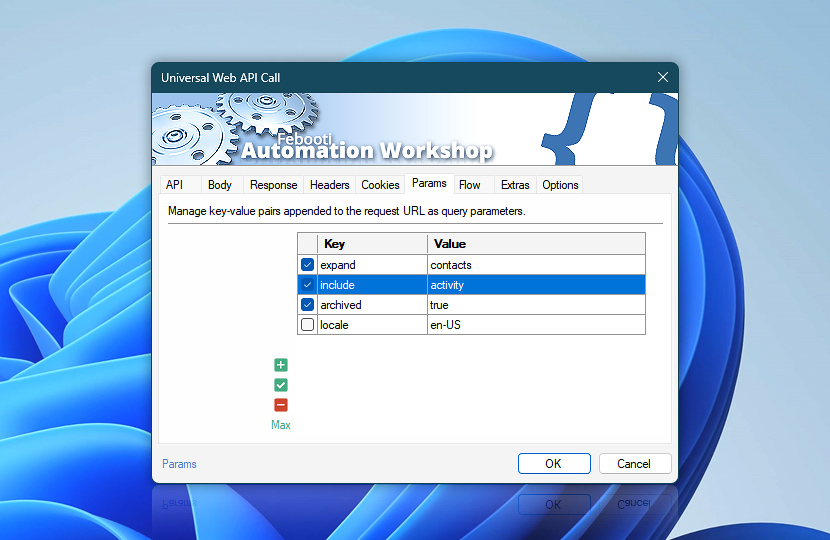
Task: Click the Cancel button
Action: [x=635, y=464]
